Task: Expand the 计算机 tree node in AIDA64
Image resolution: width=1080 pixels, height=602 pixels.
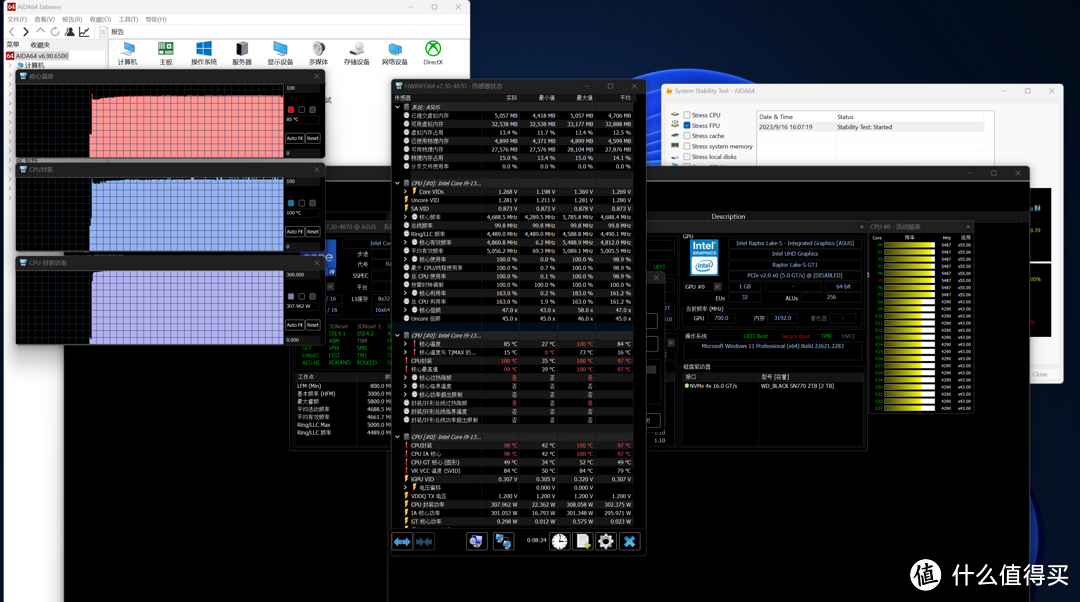Action: 10,65
